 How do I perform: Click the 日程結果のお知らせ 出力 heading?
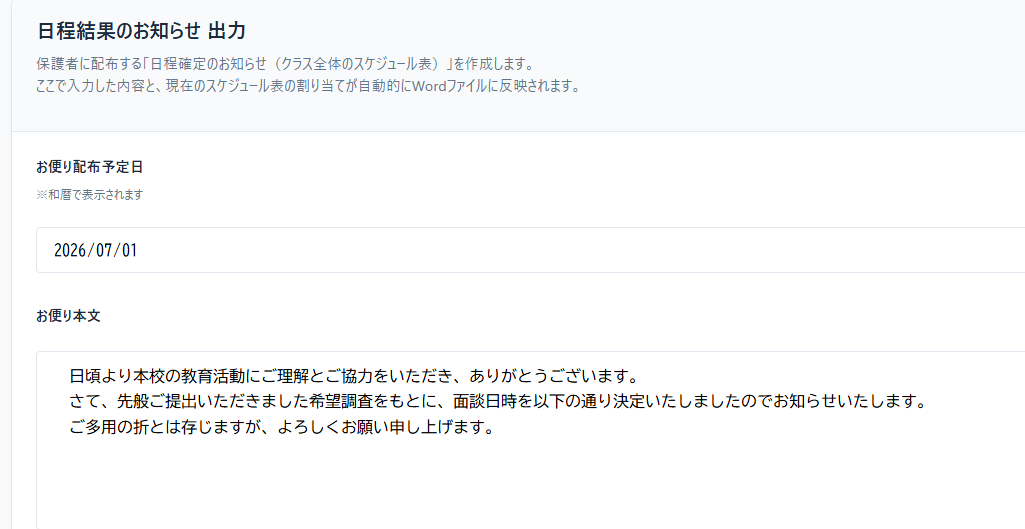[x=141, y=31]
